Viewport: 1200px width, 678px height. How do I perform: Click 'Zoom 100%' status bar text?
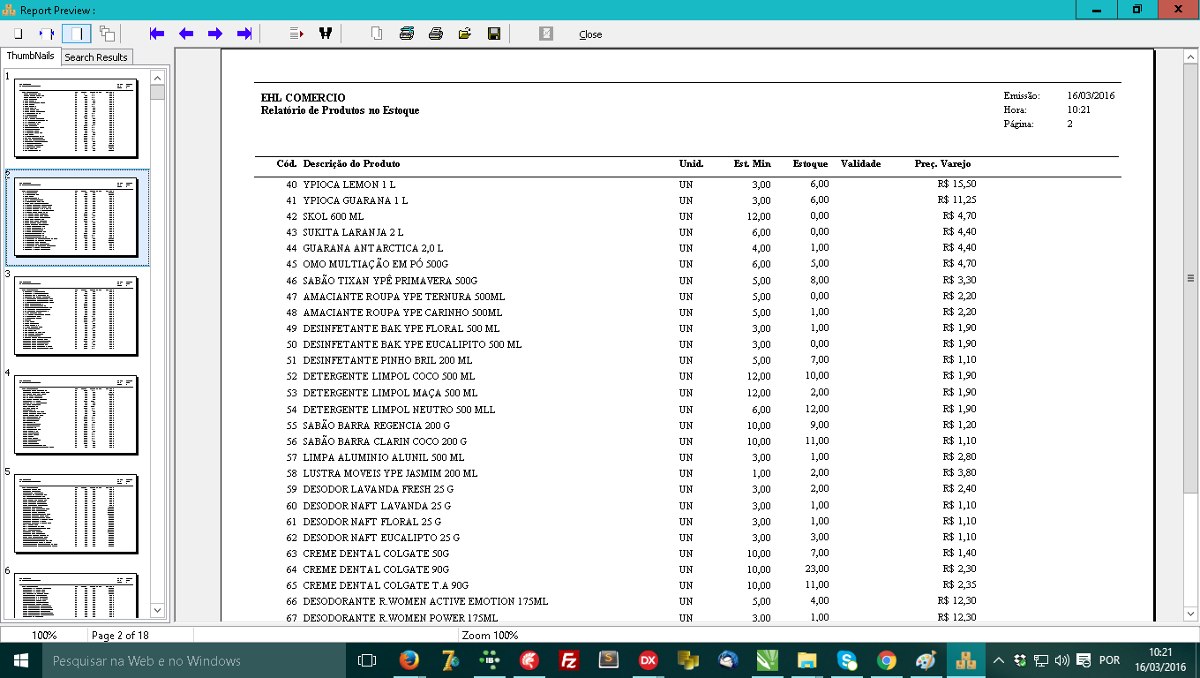point(490,635)
